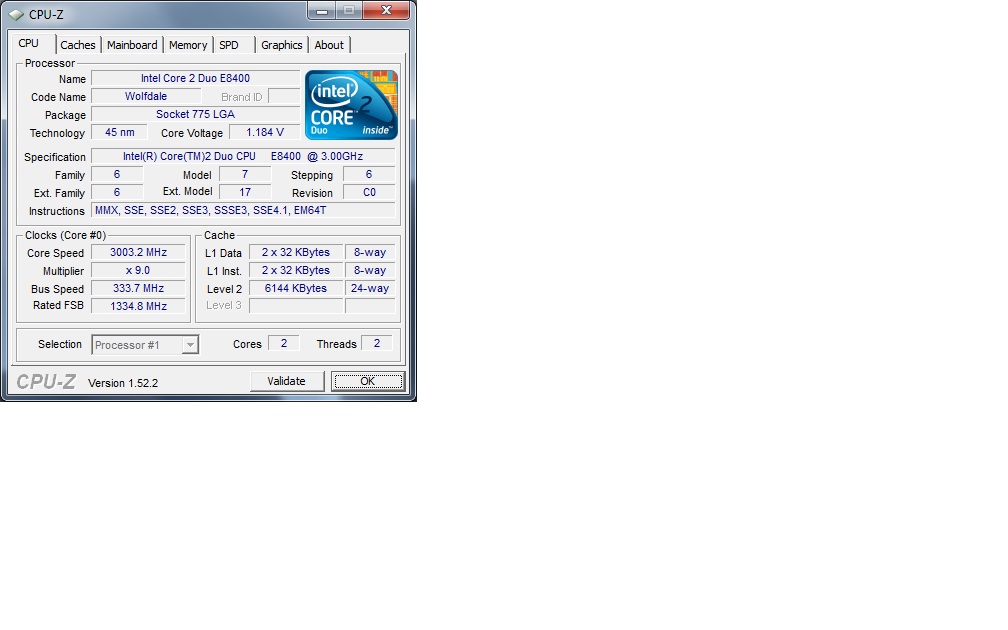
Task: Click the Model value 7
Action: [245, 174]
